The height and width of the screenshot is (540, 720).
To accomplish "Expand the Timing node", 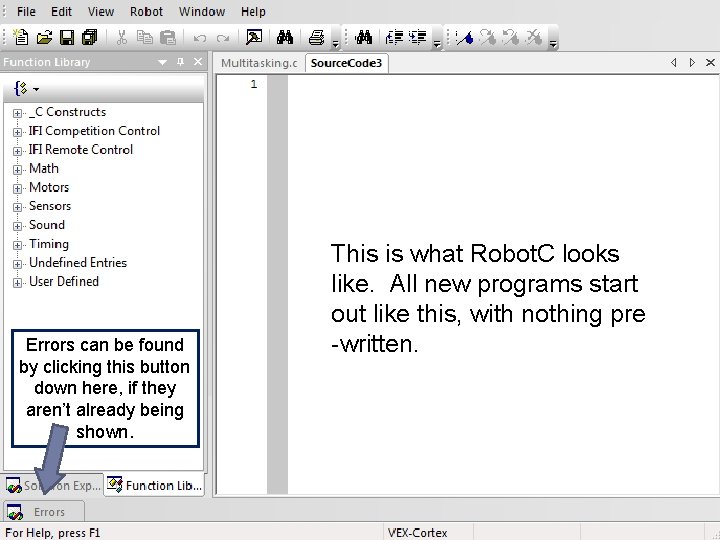I will pos(17,245).
